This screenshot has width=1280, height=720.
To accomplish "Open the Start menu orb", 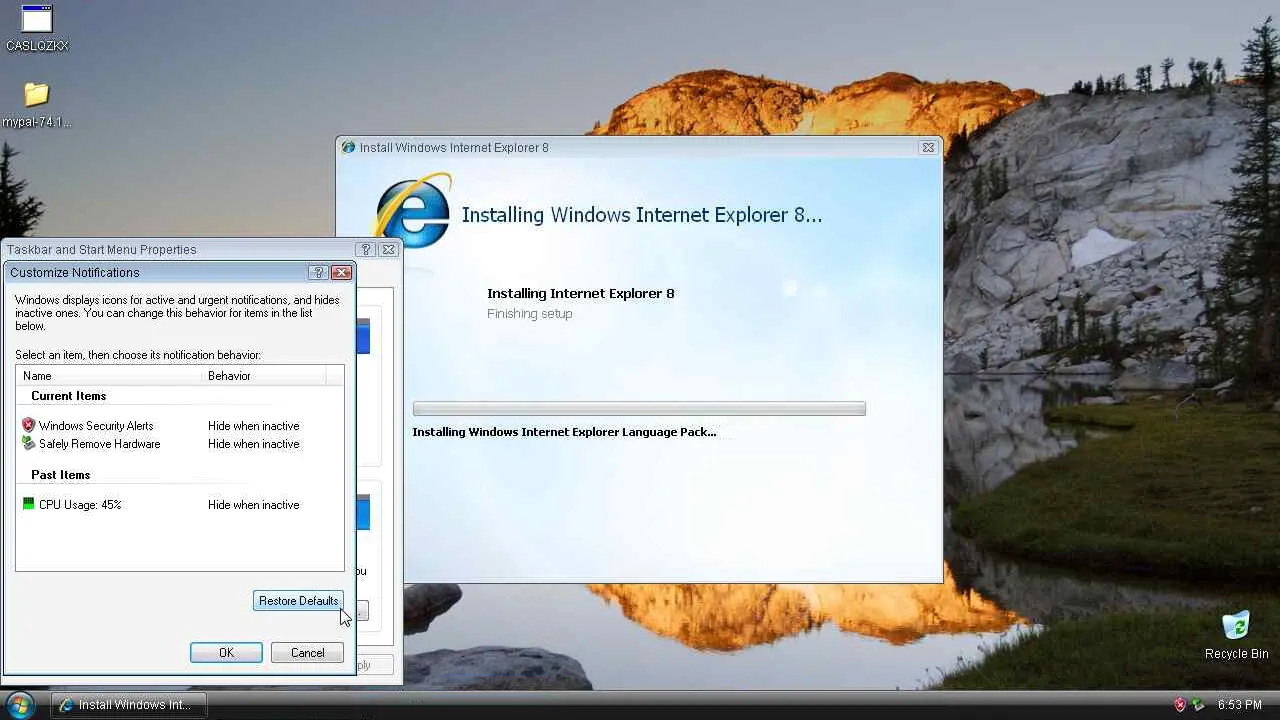I will coord(20,704).
